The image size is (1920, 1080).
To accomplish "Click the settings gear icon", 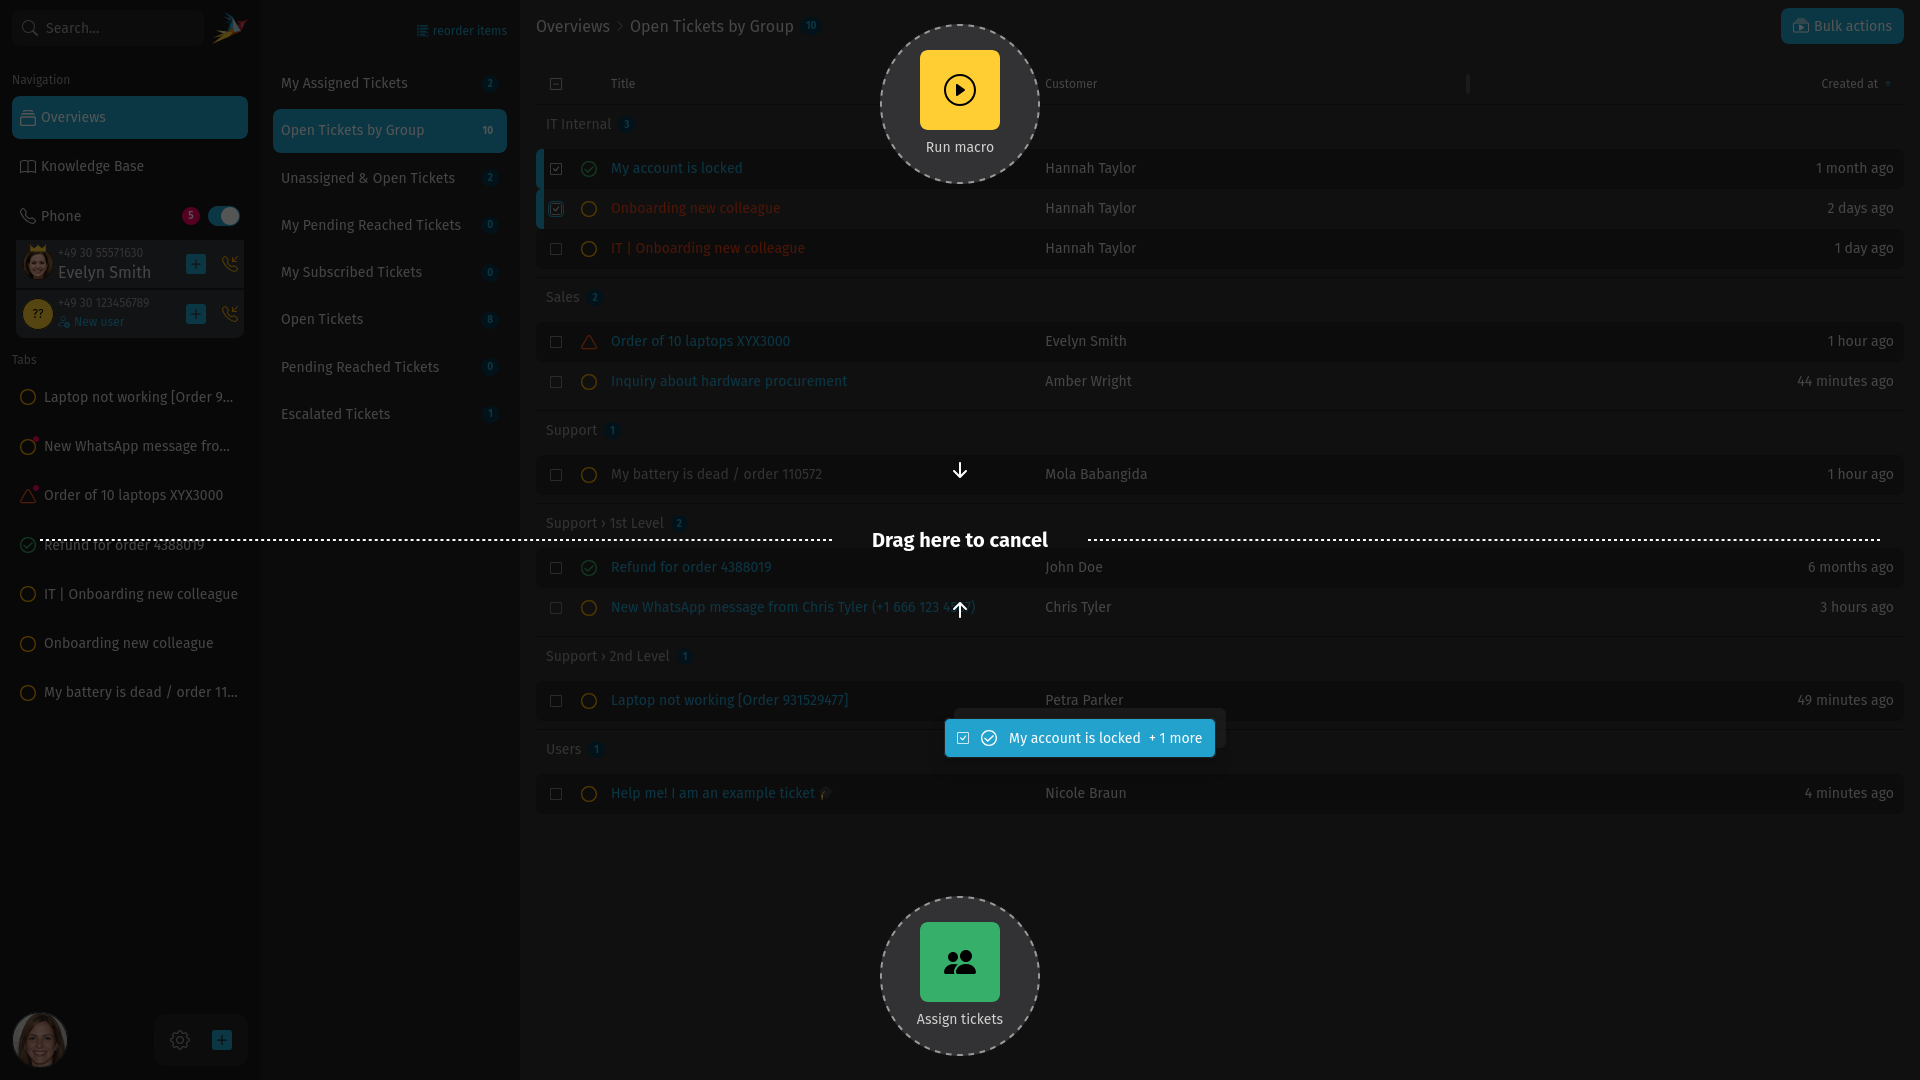I will point(180,1040).
